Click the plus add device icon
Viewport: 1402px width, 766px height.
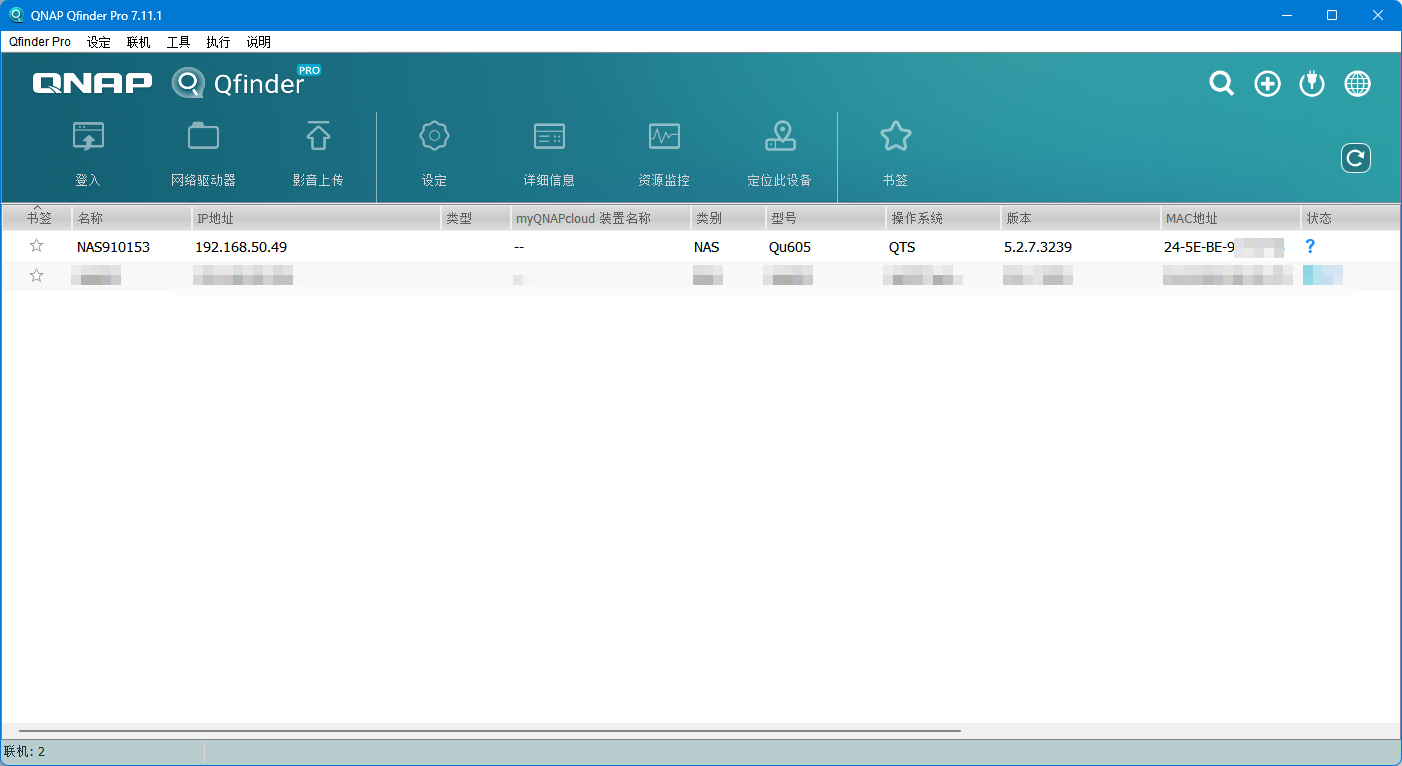(x=1267, y=84)
